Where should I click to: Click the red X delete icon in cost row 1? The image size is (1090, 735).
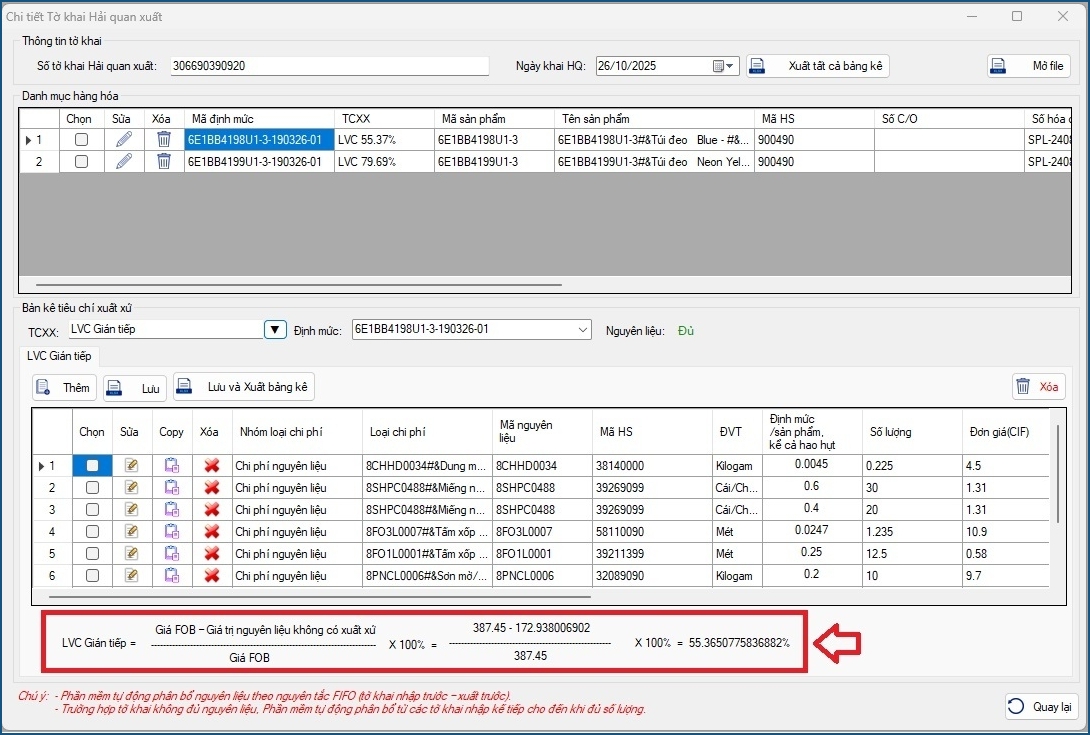(211, 465)
